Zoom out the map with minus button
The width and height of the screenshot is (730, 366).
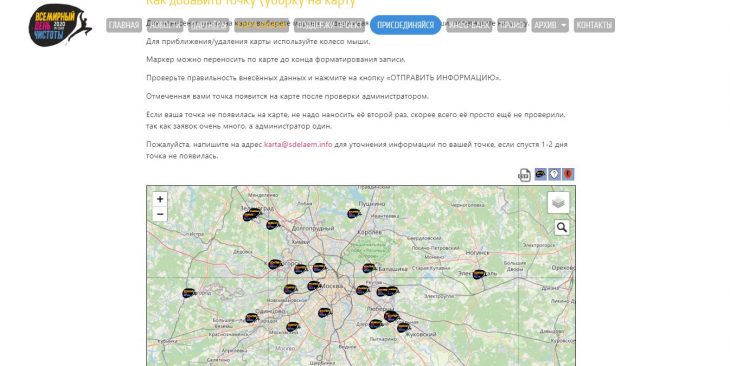(x=160, y=214)
